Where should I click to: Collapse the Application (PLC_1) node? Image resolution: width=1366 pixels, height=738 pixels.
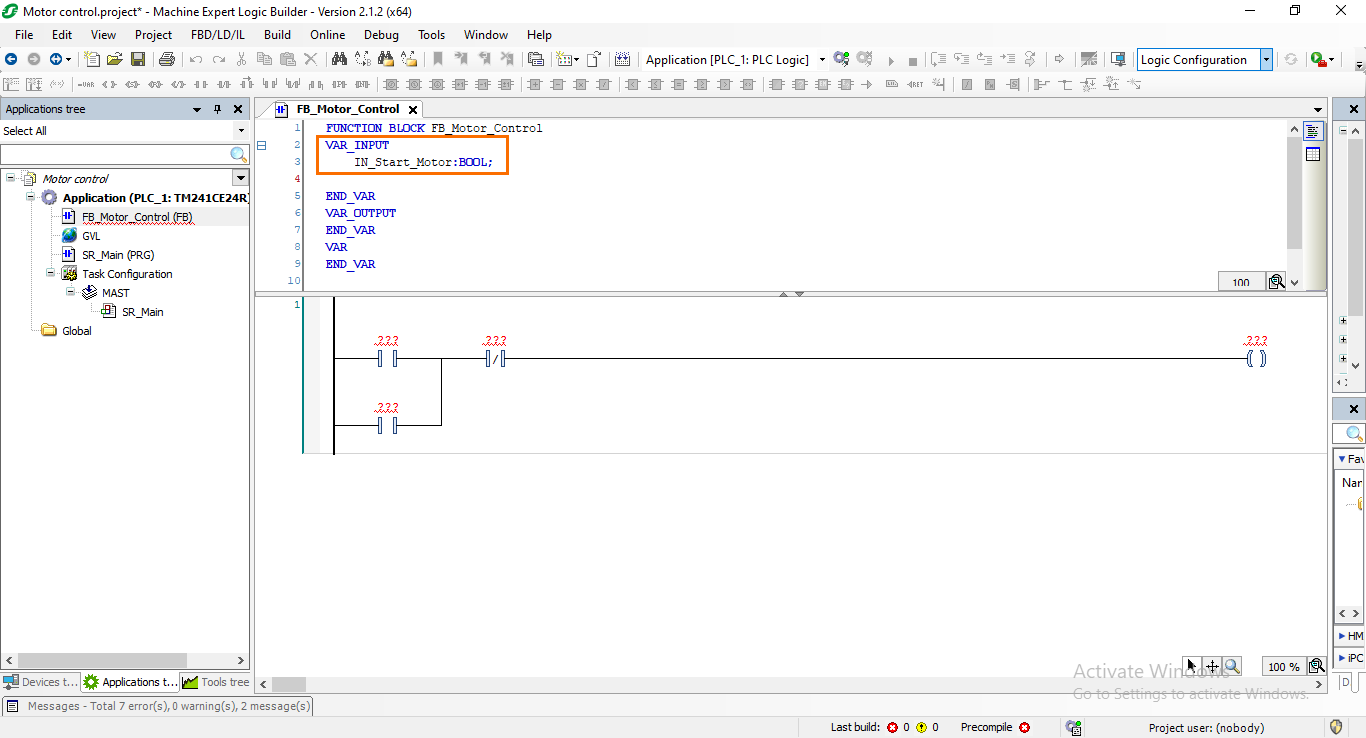(x=31, y=197)
